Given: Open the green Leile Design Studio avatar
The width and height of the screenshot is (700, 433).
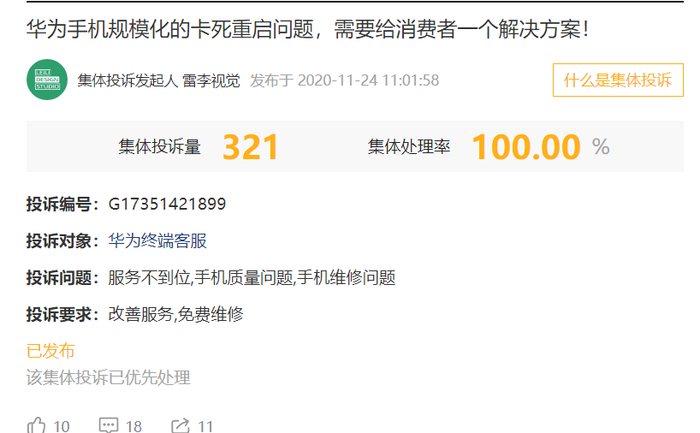Looking at the screenshot, I should pyautogui.click(x=47, y=79).
